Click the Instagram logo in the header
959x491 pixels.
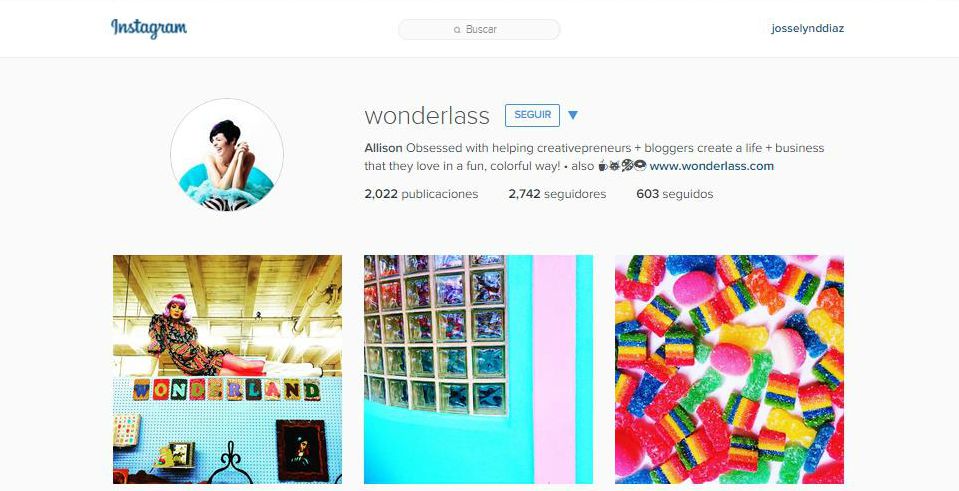[149, 28]
